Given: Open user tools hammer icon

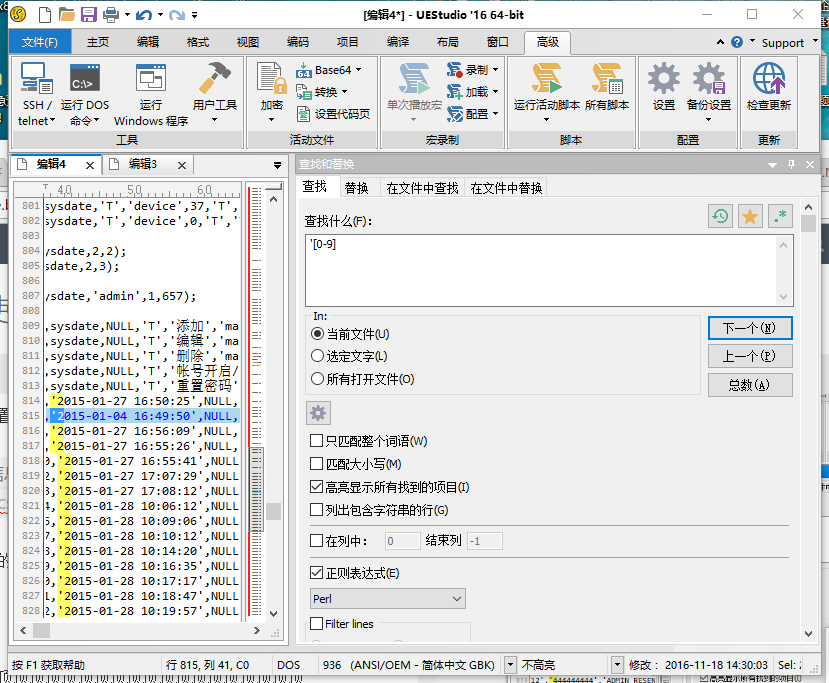Looking at the screenshot, I should point(214,78).
